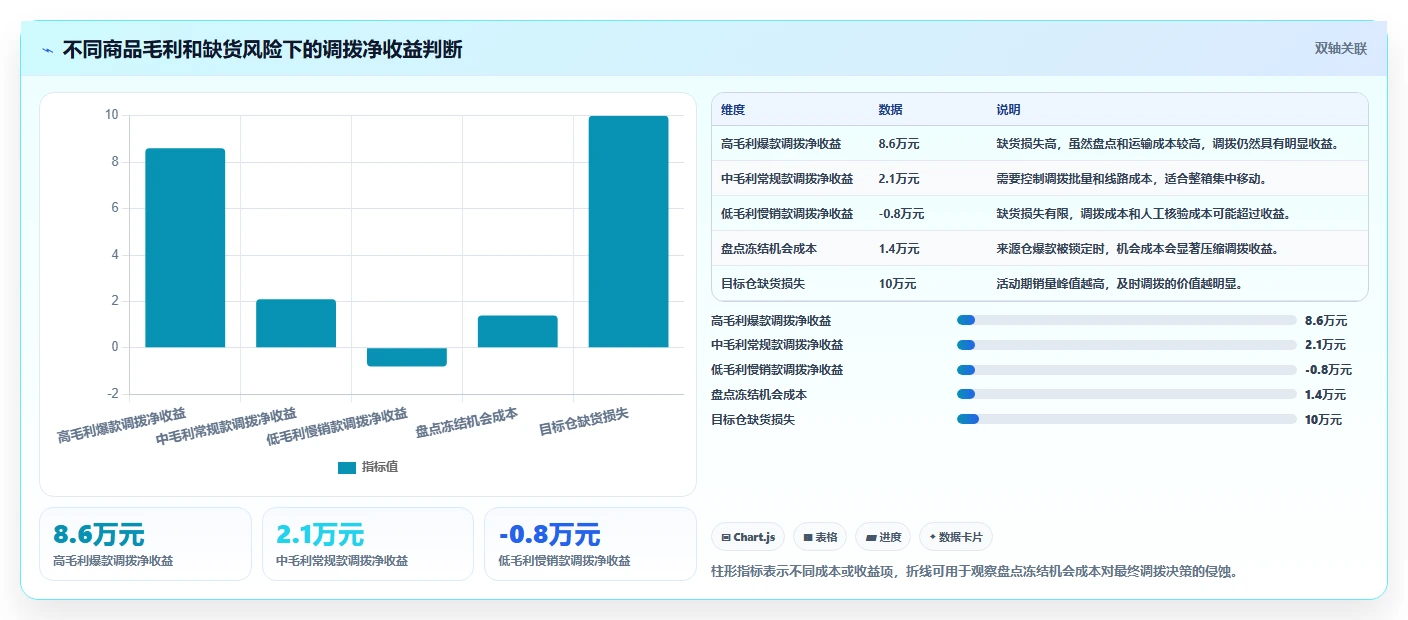Screen dimensions: 1408x620
Task: Select the 进度 chip
Action: tap(883, 537)
